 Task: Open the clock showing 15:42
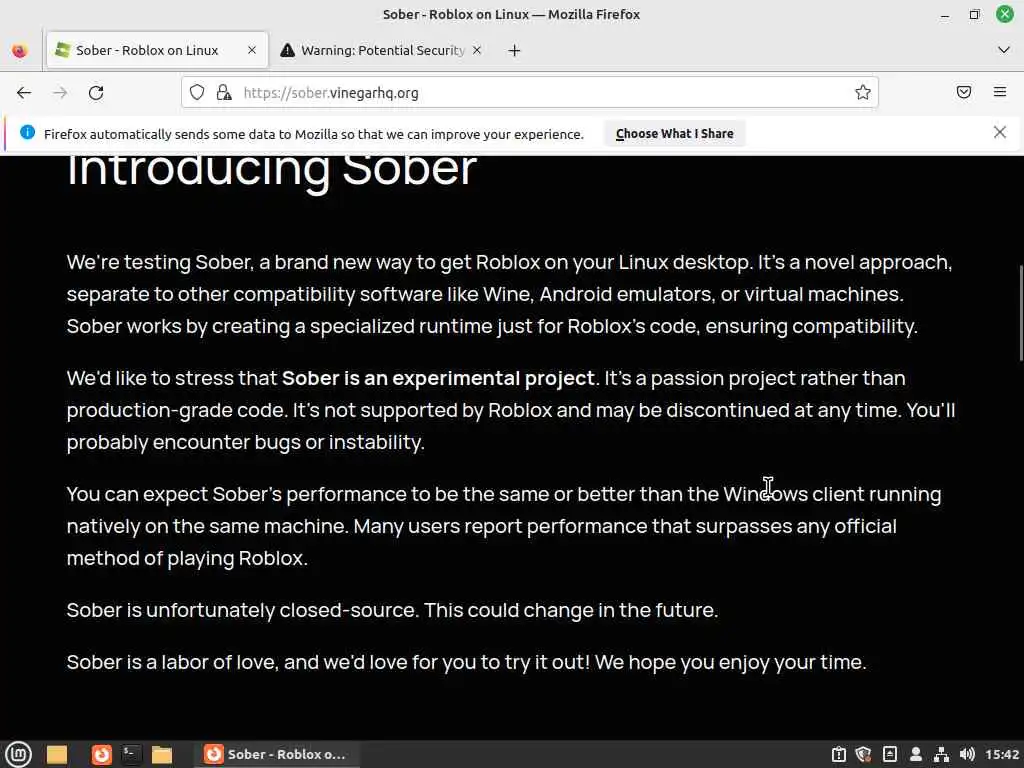pos(1002,754)
